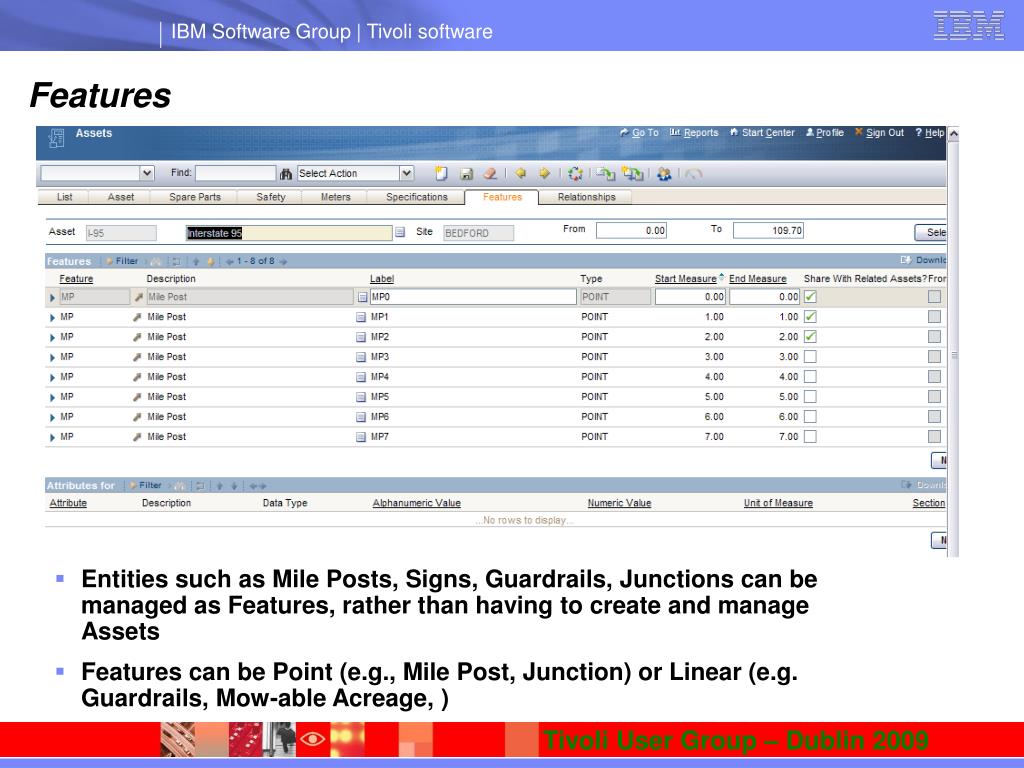Image resolution: width=1024 pixels, height=768 pixels.
Task: Go to the next record arrow
Action: coord(544,174)
